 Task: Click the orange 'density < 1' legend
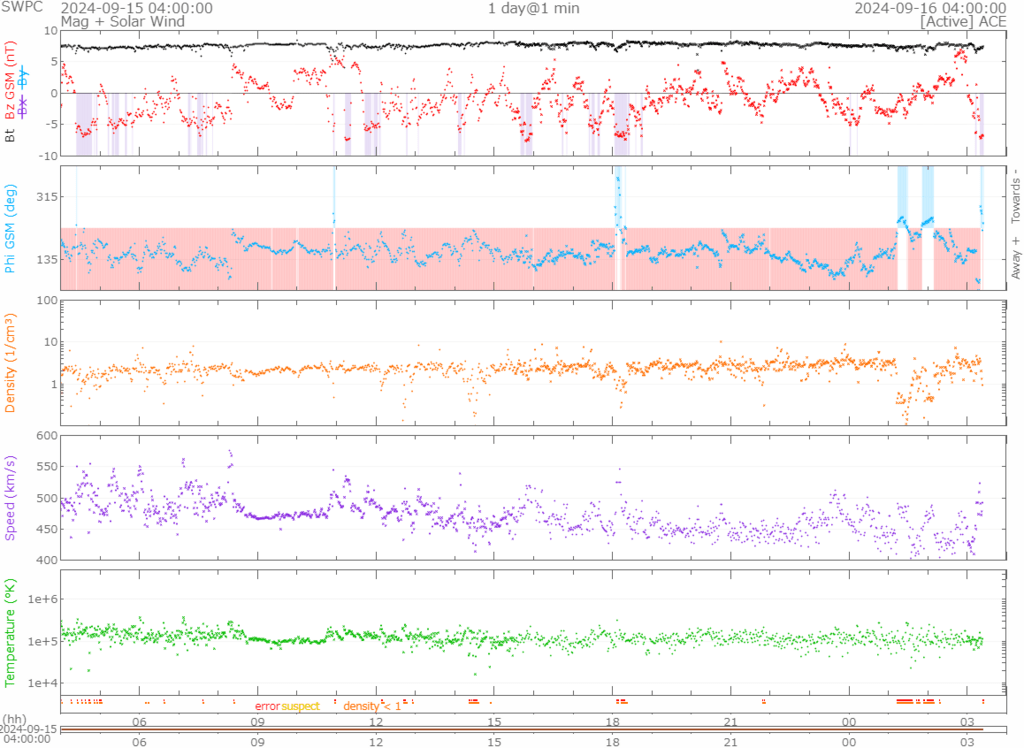372,706
